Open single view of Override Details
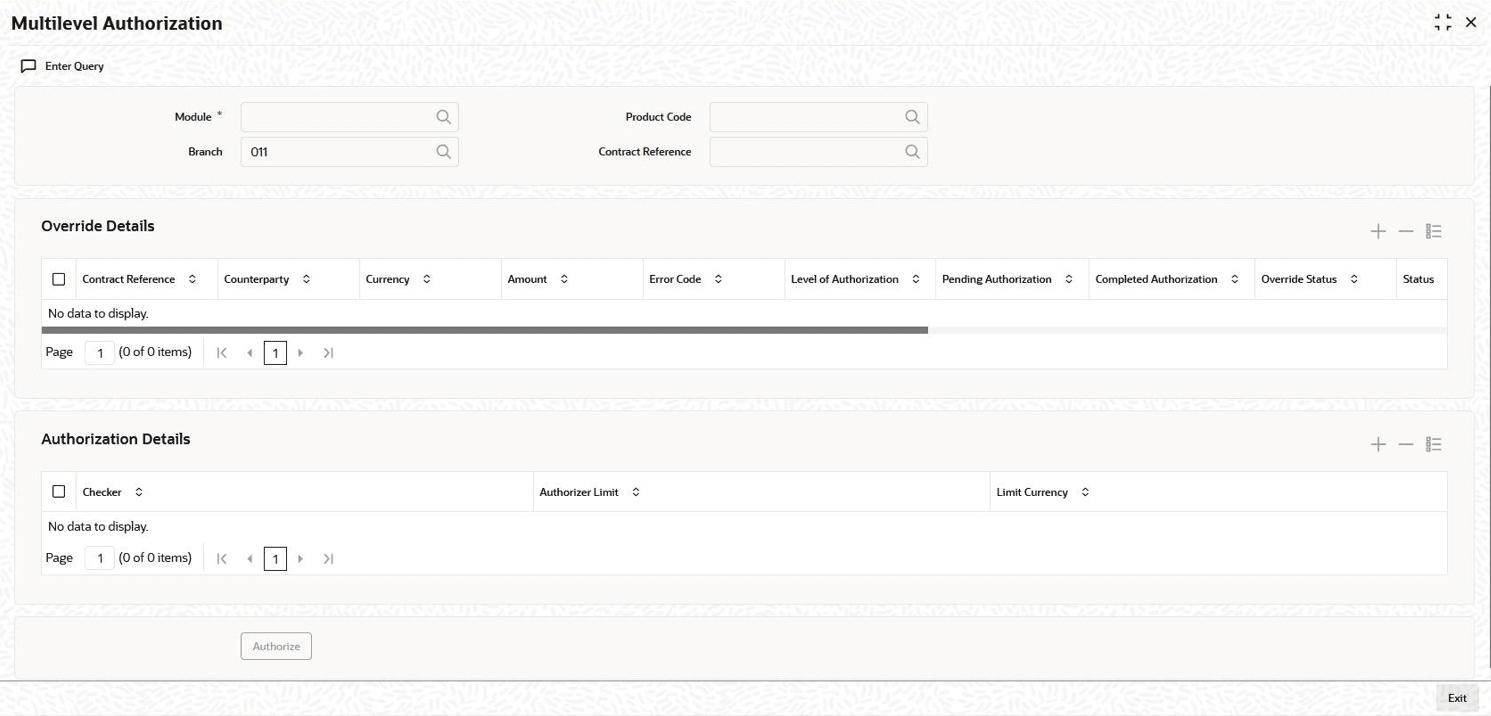 [1434, 231]
